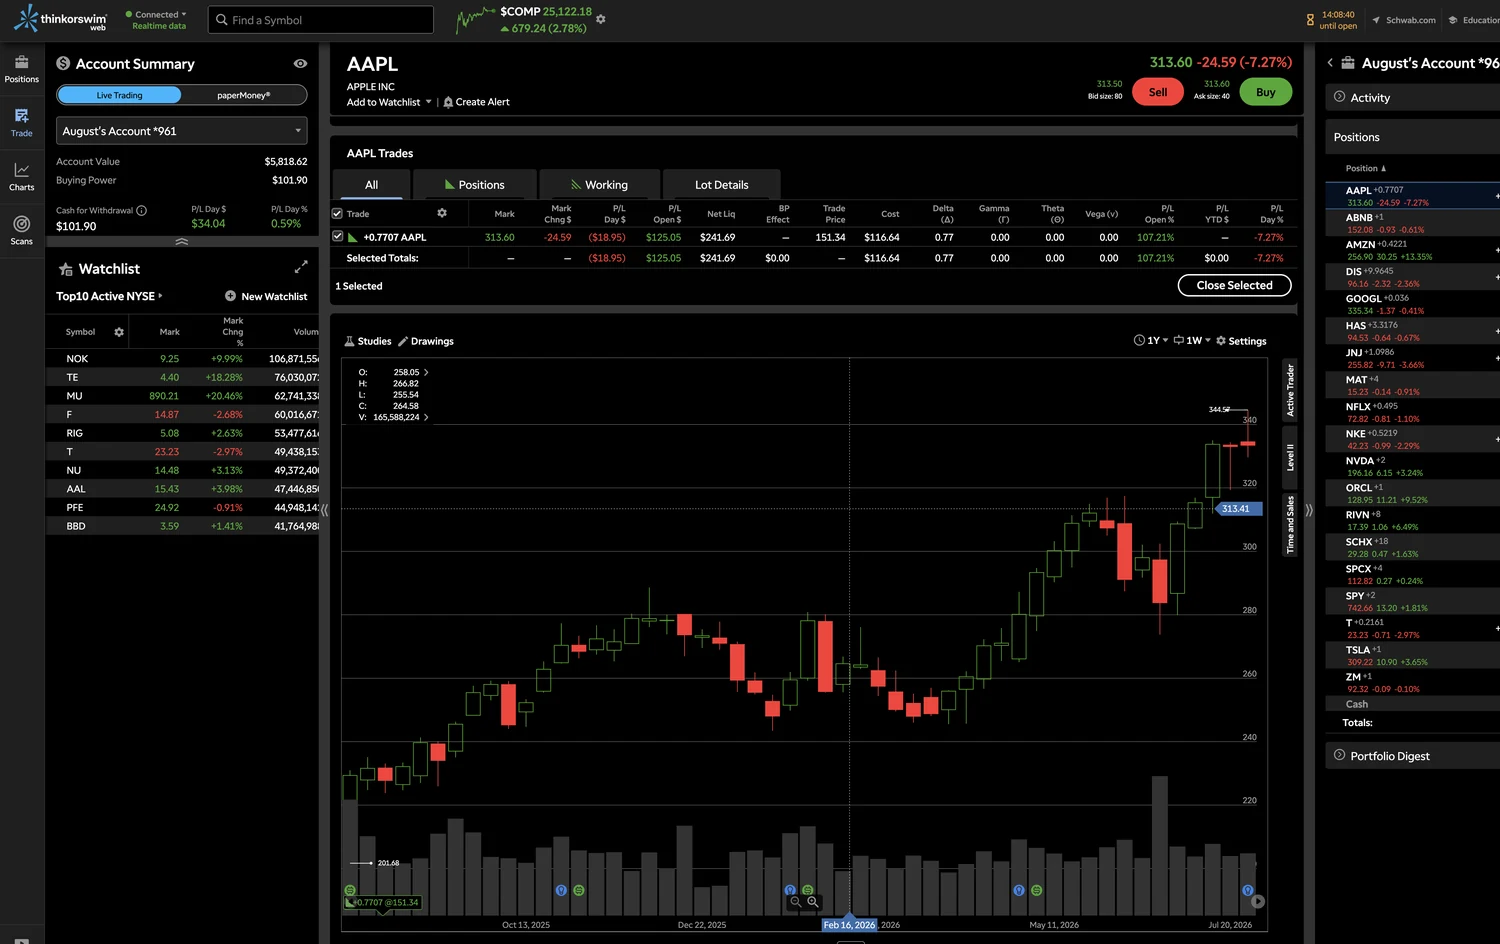The width and height of the screenshot is (1500, 944).
Task: Select the Lot Details tab
Action: 722,185
